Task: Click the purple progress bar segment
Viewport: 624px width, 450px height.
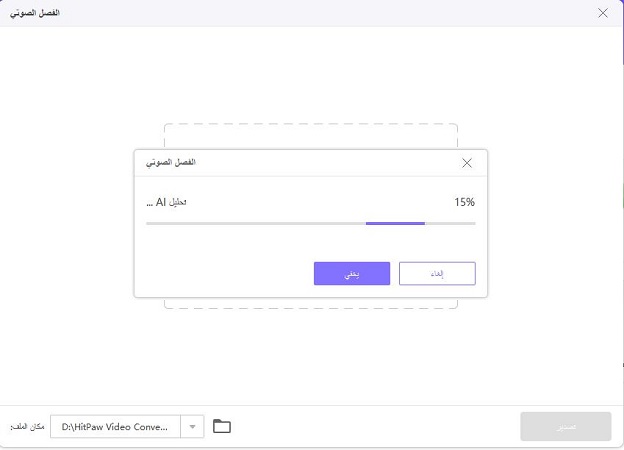Action: [395, 223]
